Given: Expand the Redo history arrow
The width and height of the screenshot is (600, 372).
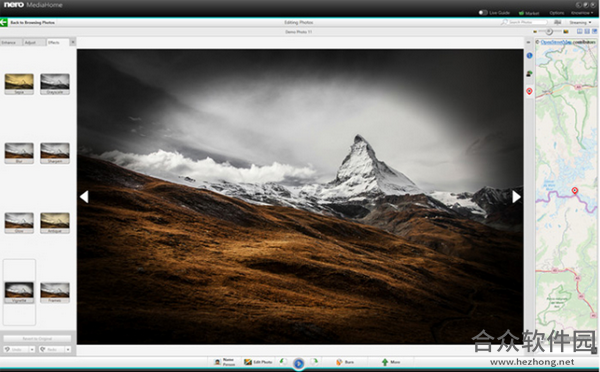Looking at the screenshot, I should tap(68, 349).
